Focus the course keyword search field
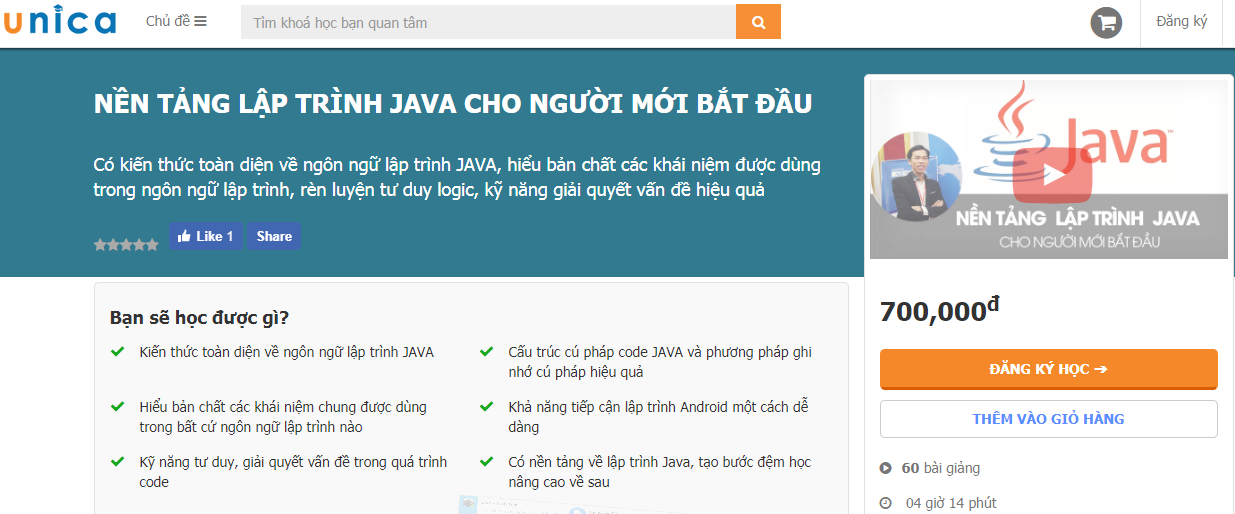This screenshot has height=514, width=1235. 488,22
